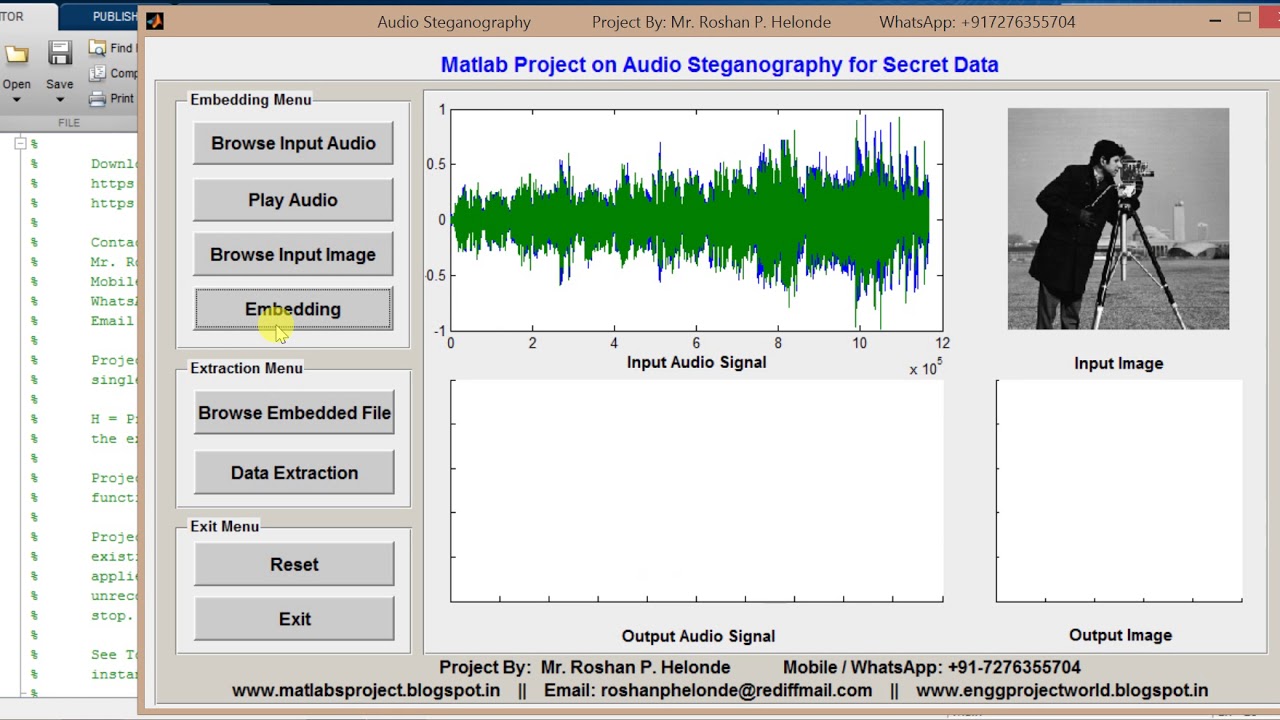
Task: Click the Reset button
Action: coord(294,565)
